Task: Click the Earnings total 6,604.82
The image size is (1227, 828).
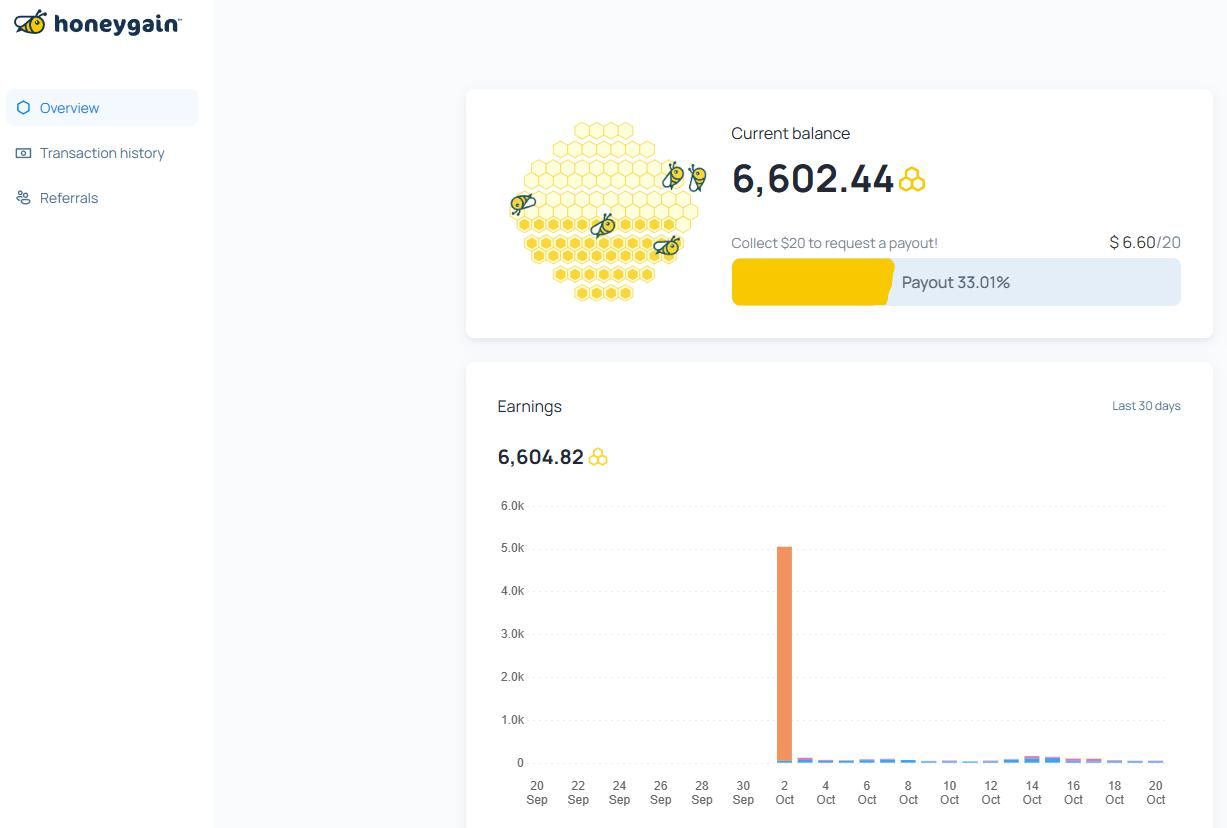Action: pos(540,457)
